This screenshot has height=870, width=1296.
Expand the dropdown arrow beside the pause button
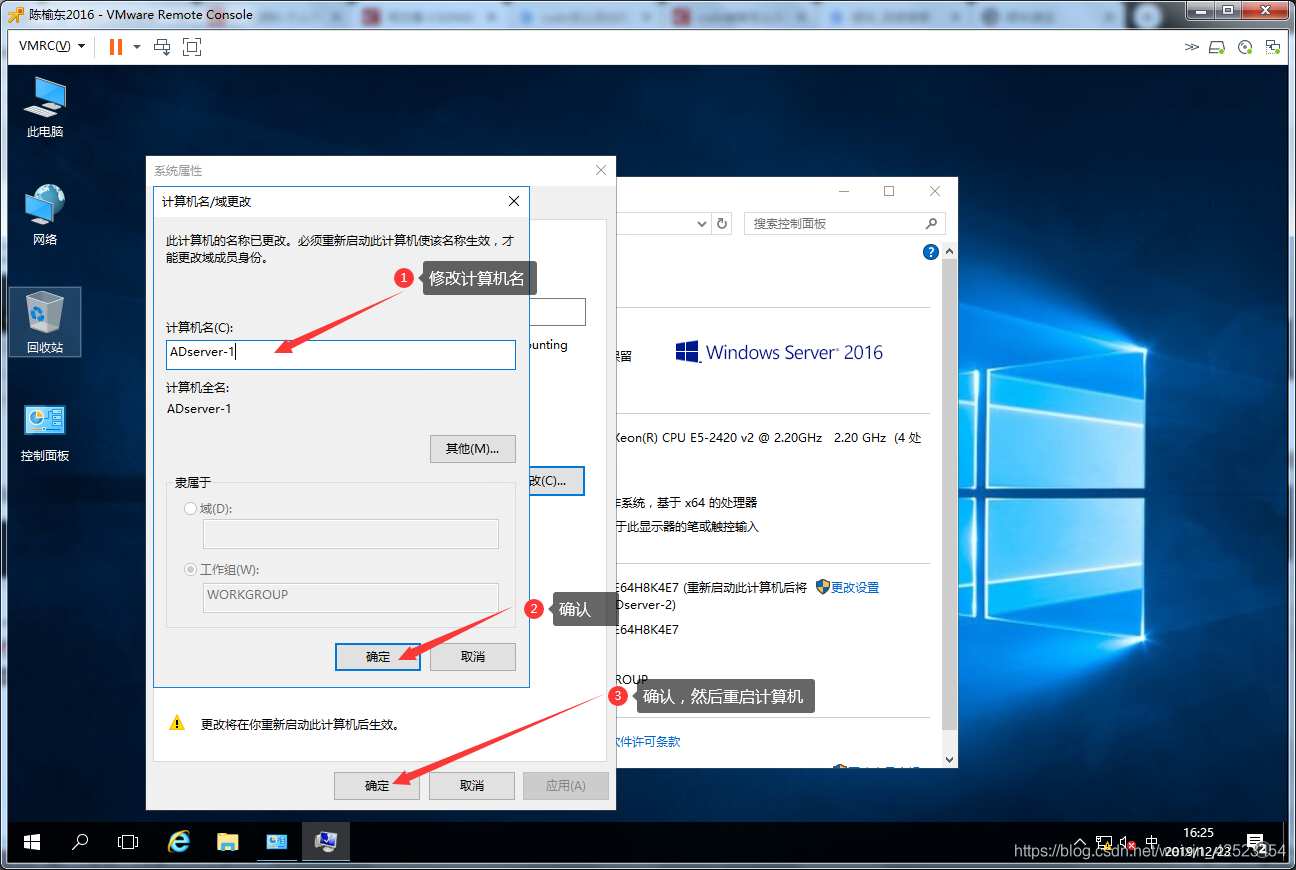tap(137, 47)
